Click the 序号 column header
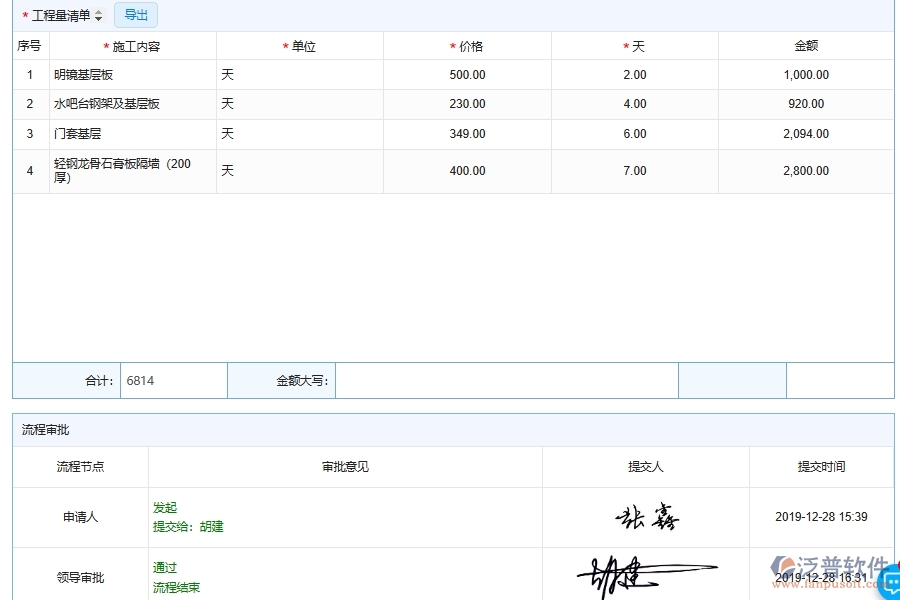 [x=29, y=46]
